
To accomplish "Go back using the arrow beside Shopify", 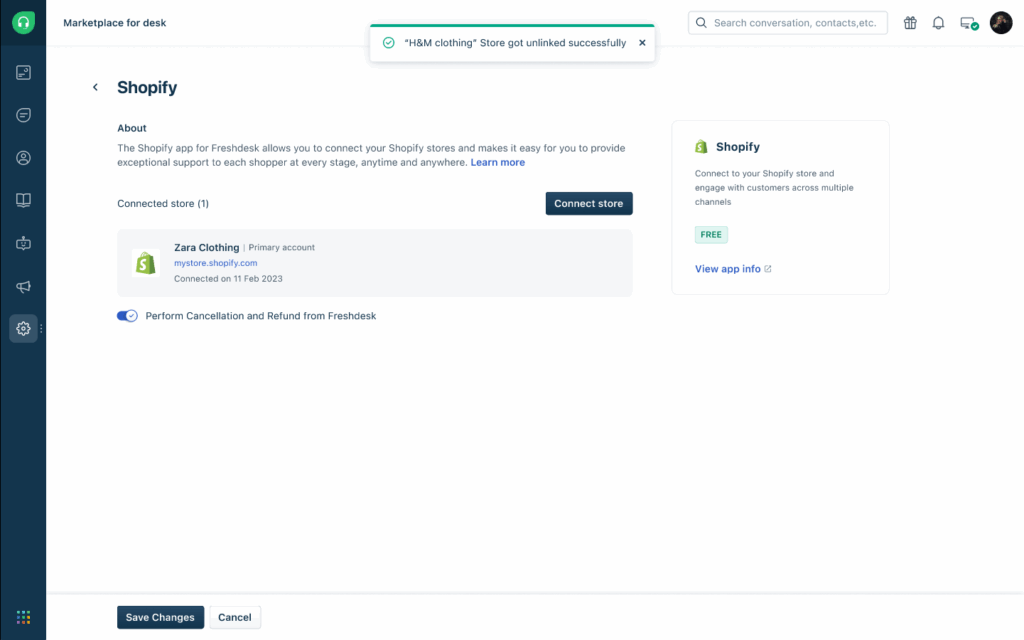I will point(96,88).
